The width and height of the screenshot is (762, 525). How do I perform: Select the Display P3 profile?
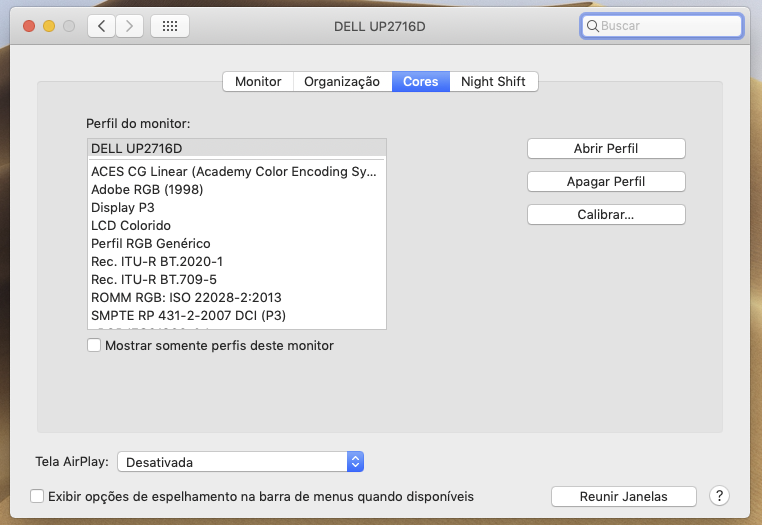click(x=237, y=208)
